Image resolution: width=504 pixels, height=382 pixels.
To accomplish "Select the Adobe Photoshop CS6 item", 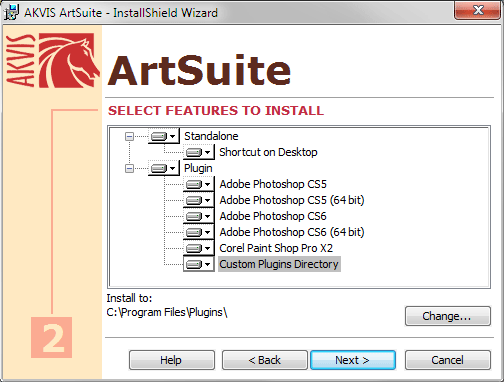I will point(273,216).
